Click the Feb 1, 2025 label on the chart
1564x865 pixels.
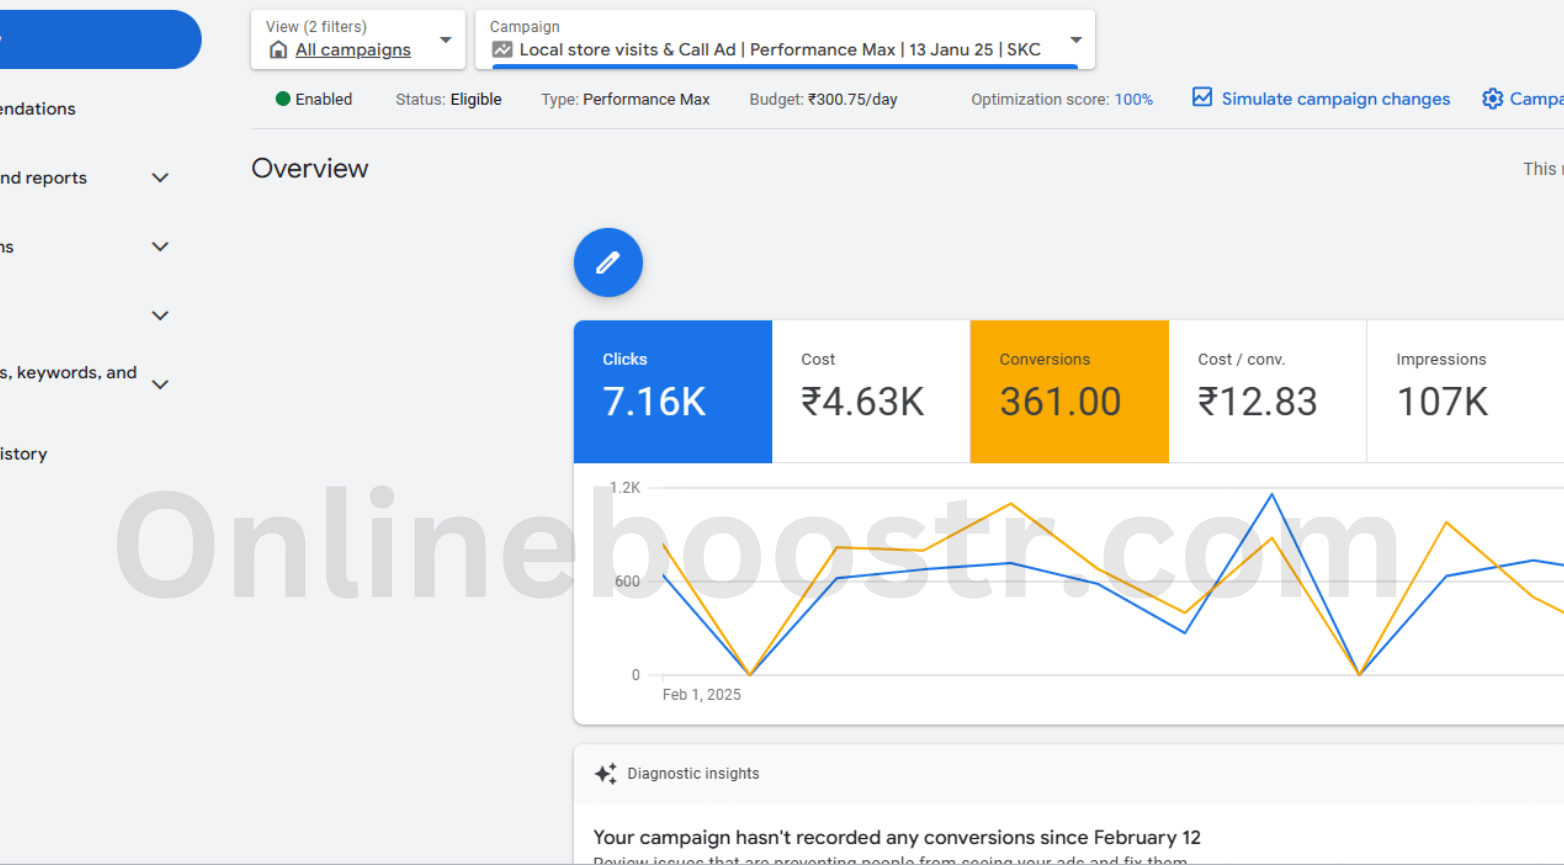pos(701,694)
